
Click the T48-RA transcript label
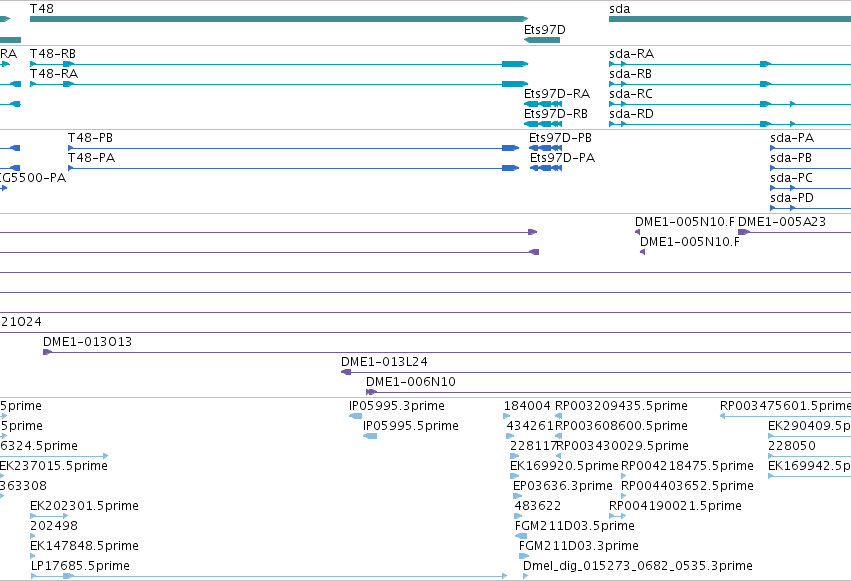point(54,74)
